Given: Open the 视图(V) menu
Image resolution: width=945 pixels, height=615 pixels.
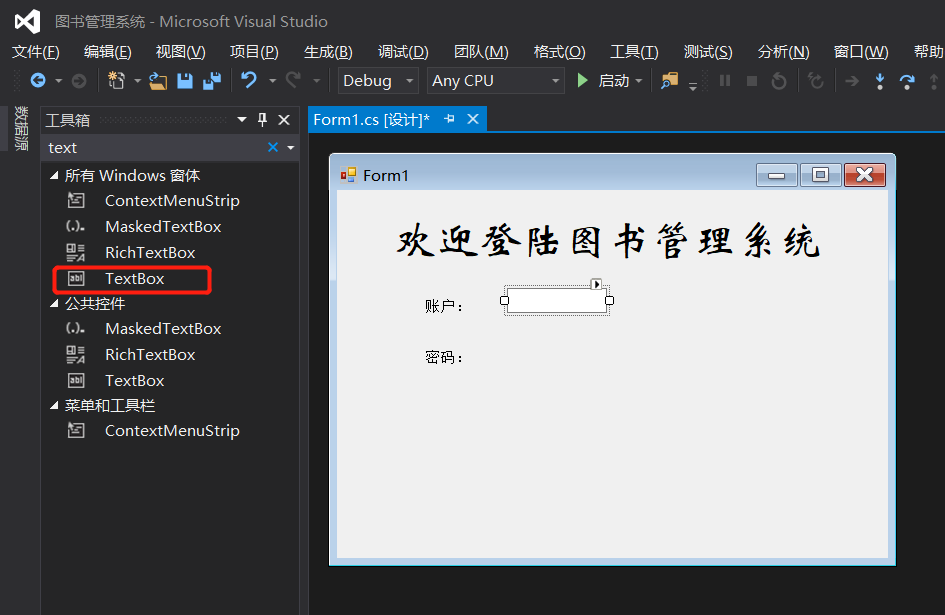Looking at the screenshot, I should coord(180,52).
